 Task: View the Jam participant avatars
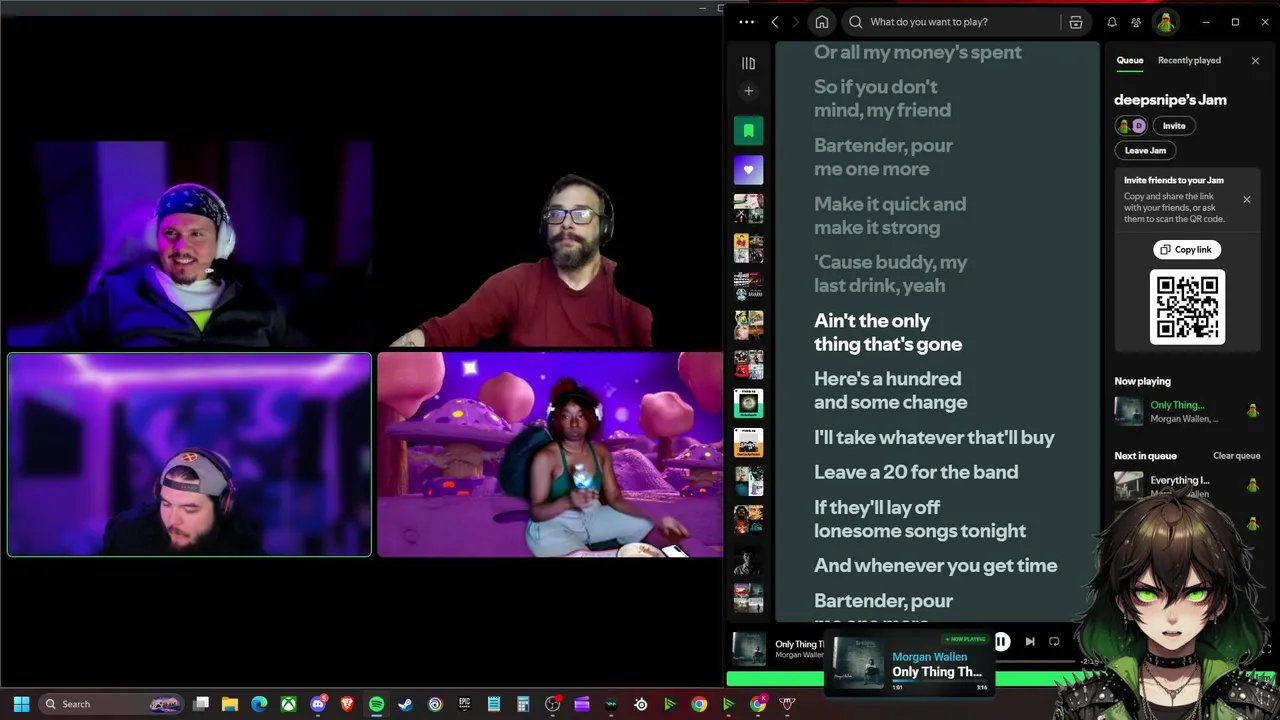pos(1131,126)
